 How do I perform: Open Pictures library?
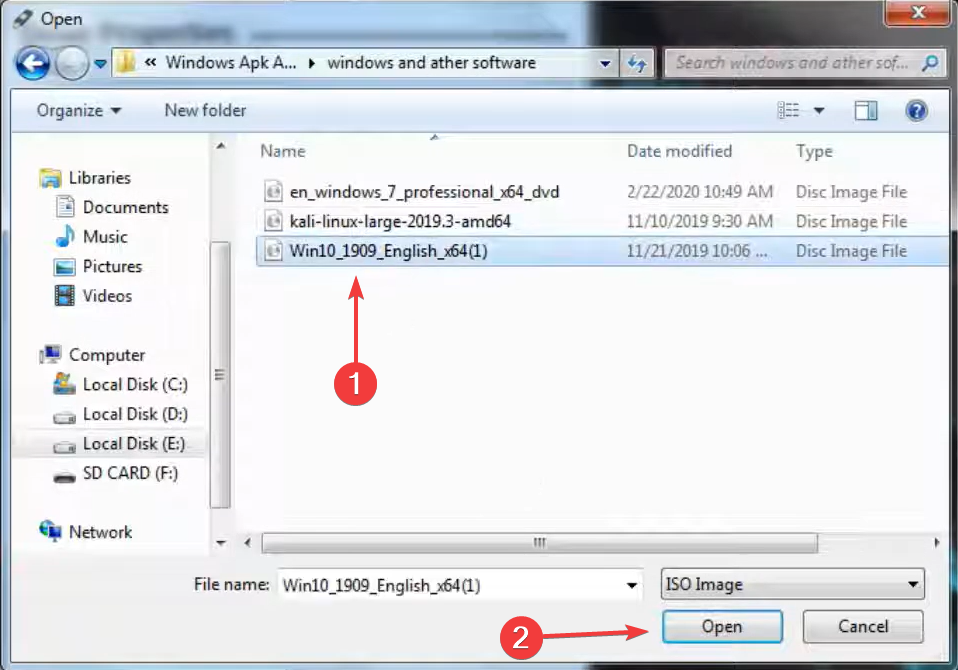112,266
